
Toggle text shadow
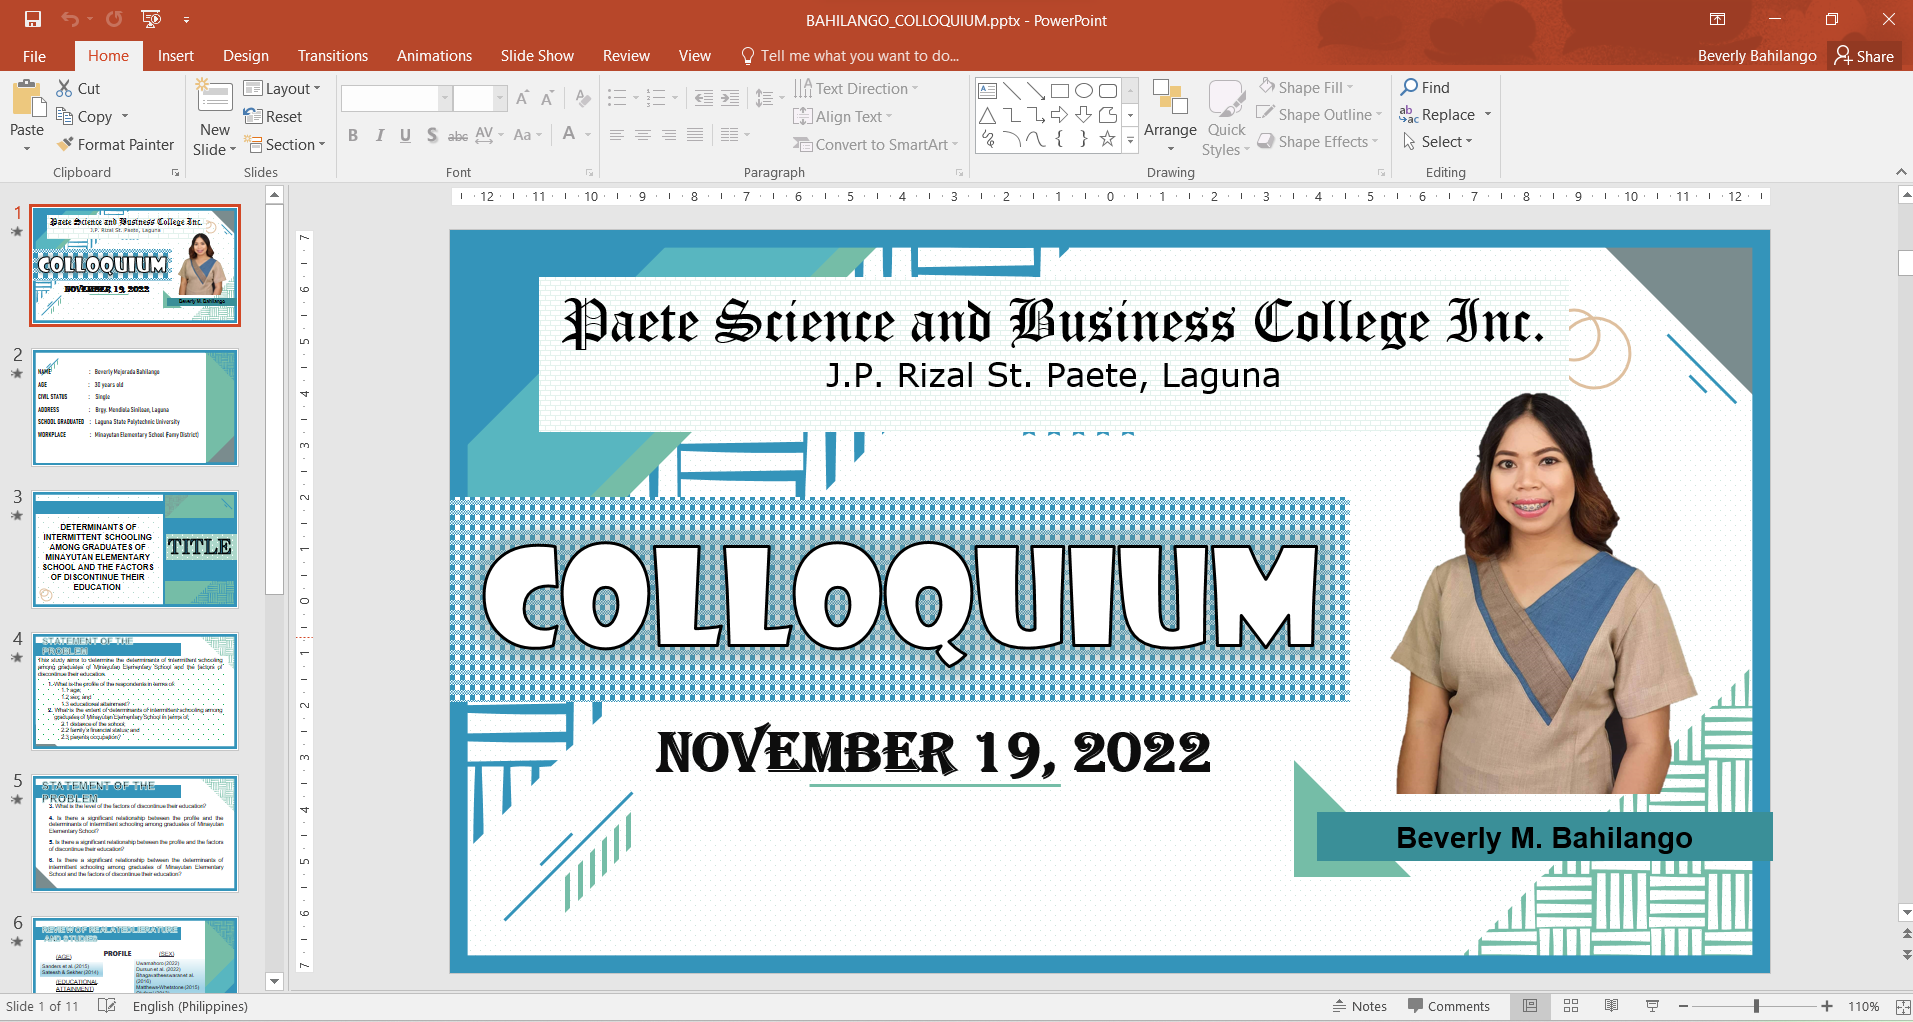(432, 135)
